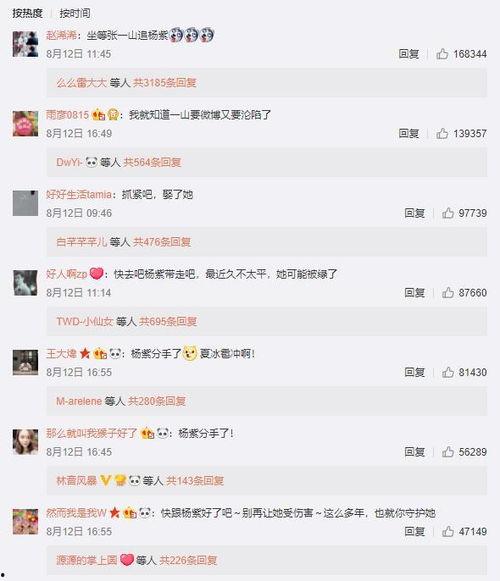The width and height of the screenshot is (500, 581).
Task: Open 赵浠浠's profile avatar
Action: click(25, 44)
